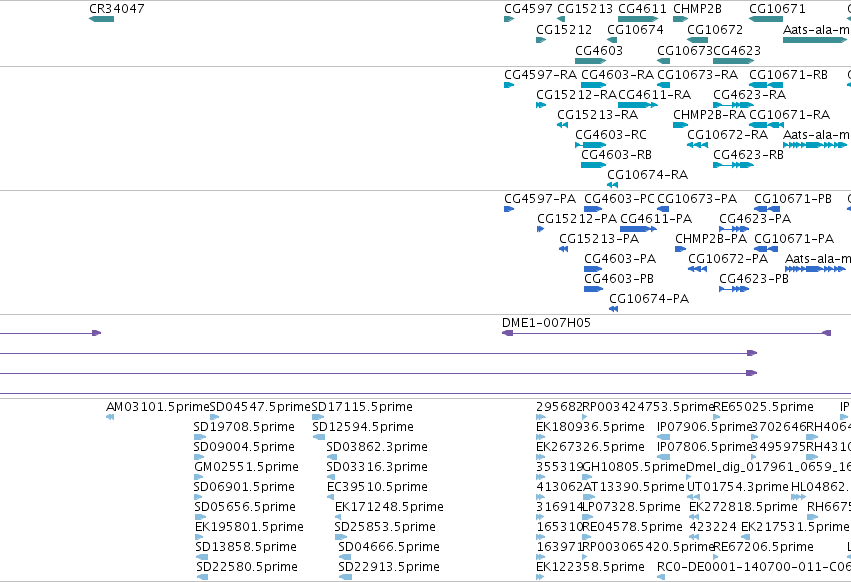Open the CG10671-PA protein label
Screen dimensions: 851x582
pos(794,239)
